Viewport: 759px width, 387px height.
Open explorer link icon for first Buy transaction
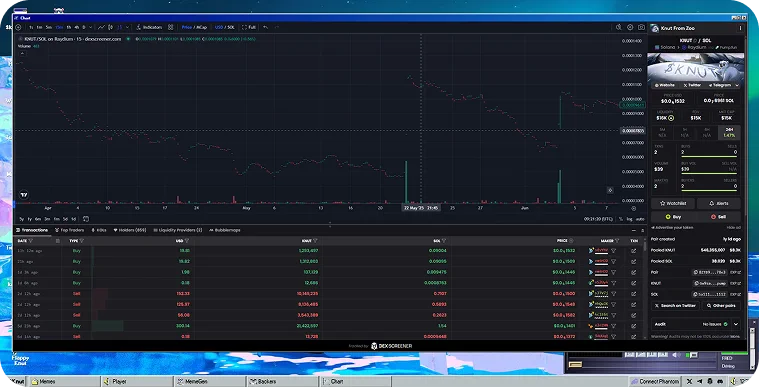coord(634,251)
